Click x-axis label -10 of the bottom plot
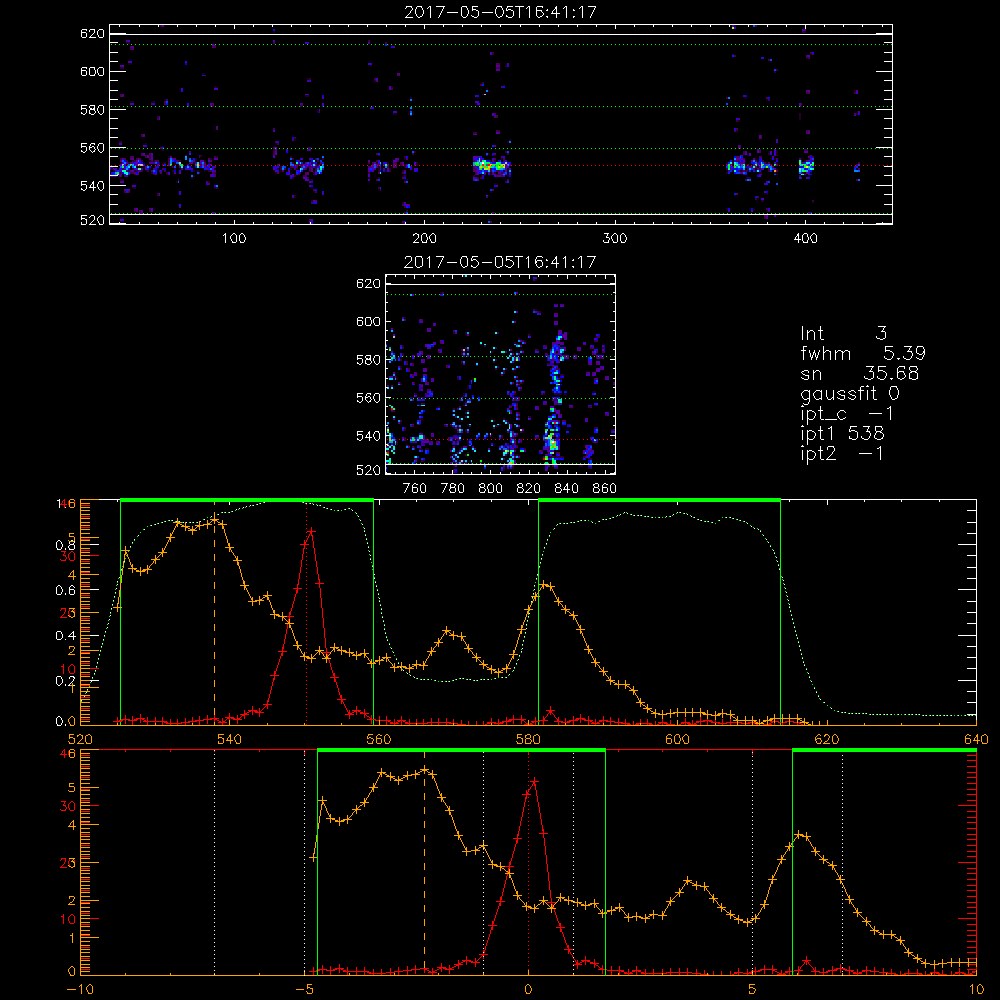The height and width of the screenshot is (1000, 1000). point(80,990)
